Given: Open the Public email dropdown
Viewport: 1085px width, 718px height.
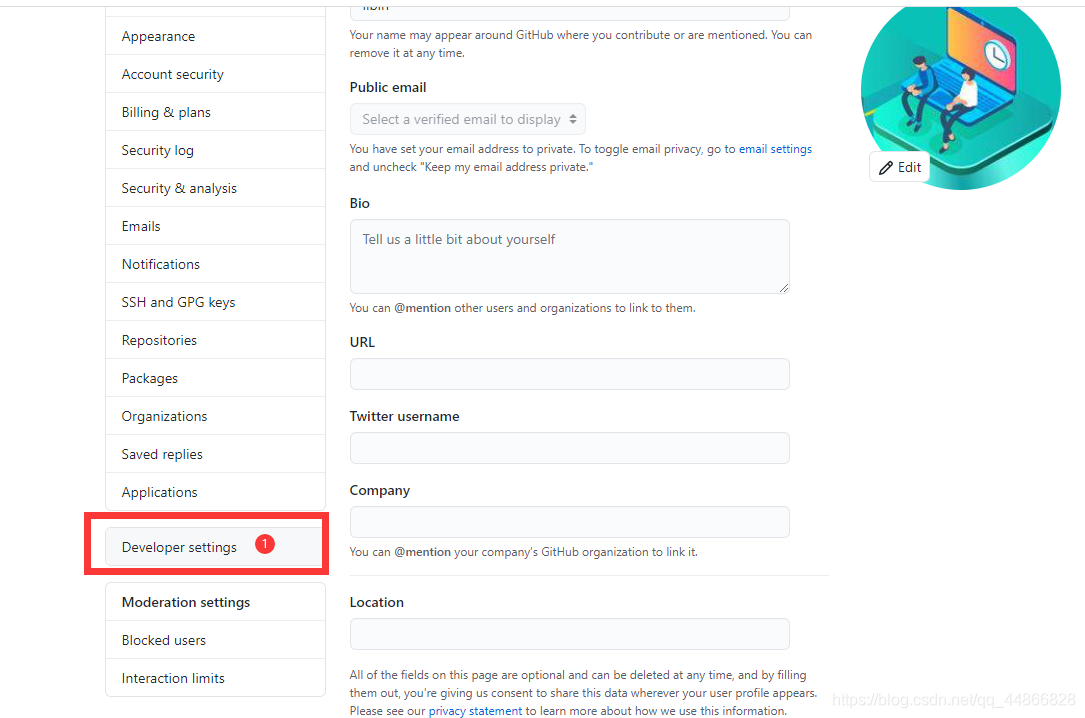Looking at the screenshot, I should pos(467,118).
